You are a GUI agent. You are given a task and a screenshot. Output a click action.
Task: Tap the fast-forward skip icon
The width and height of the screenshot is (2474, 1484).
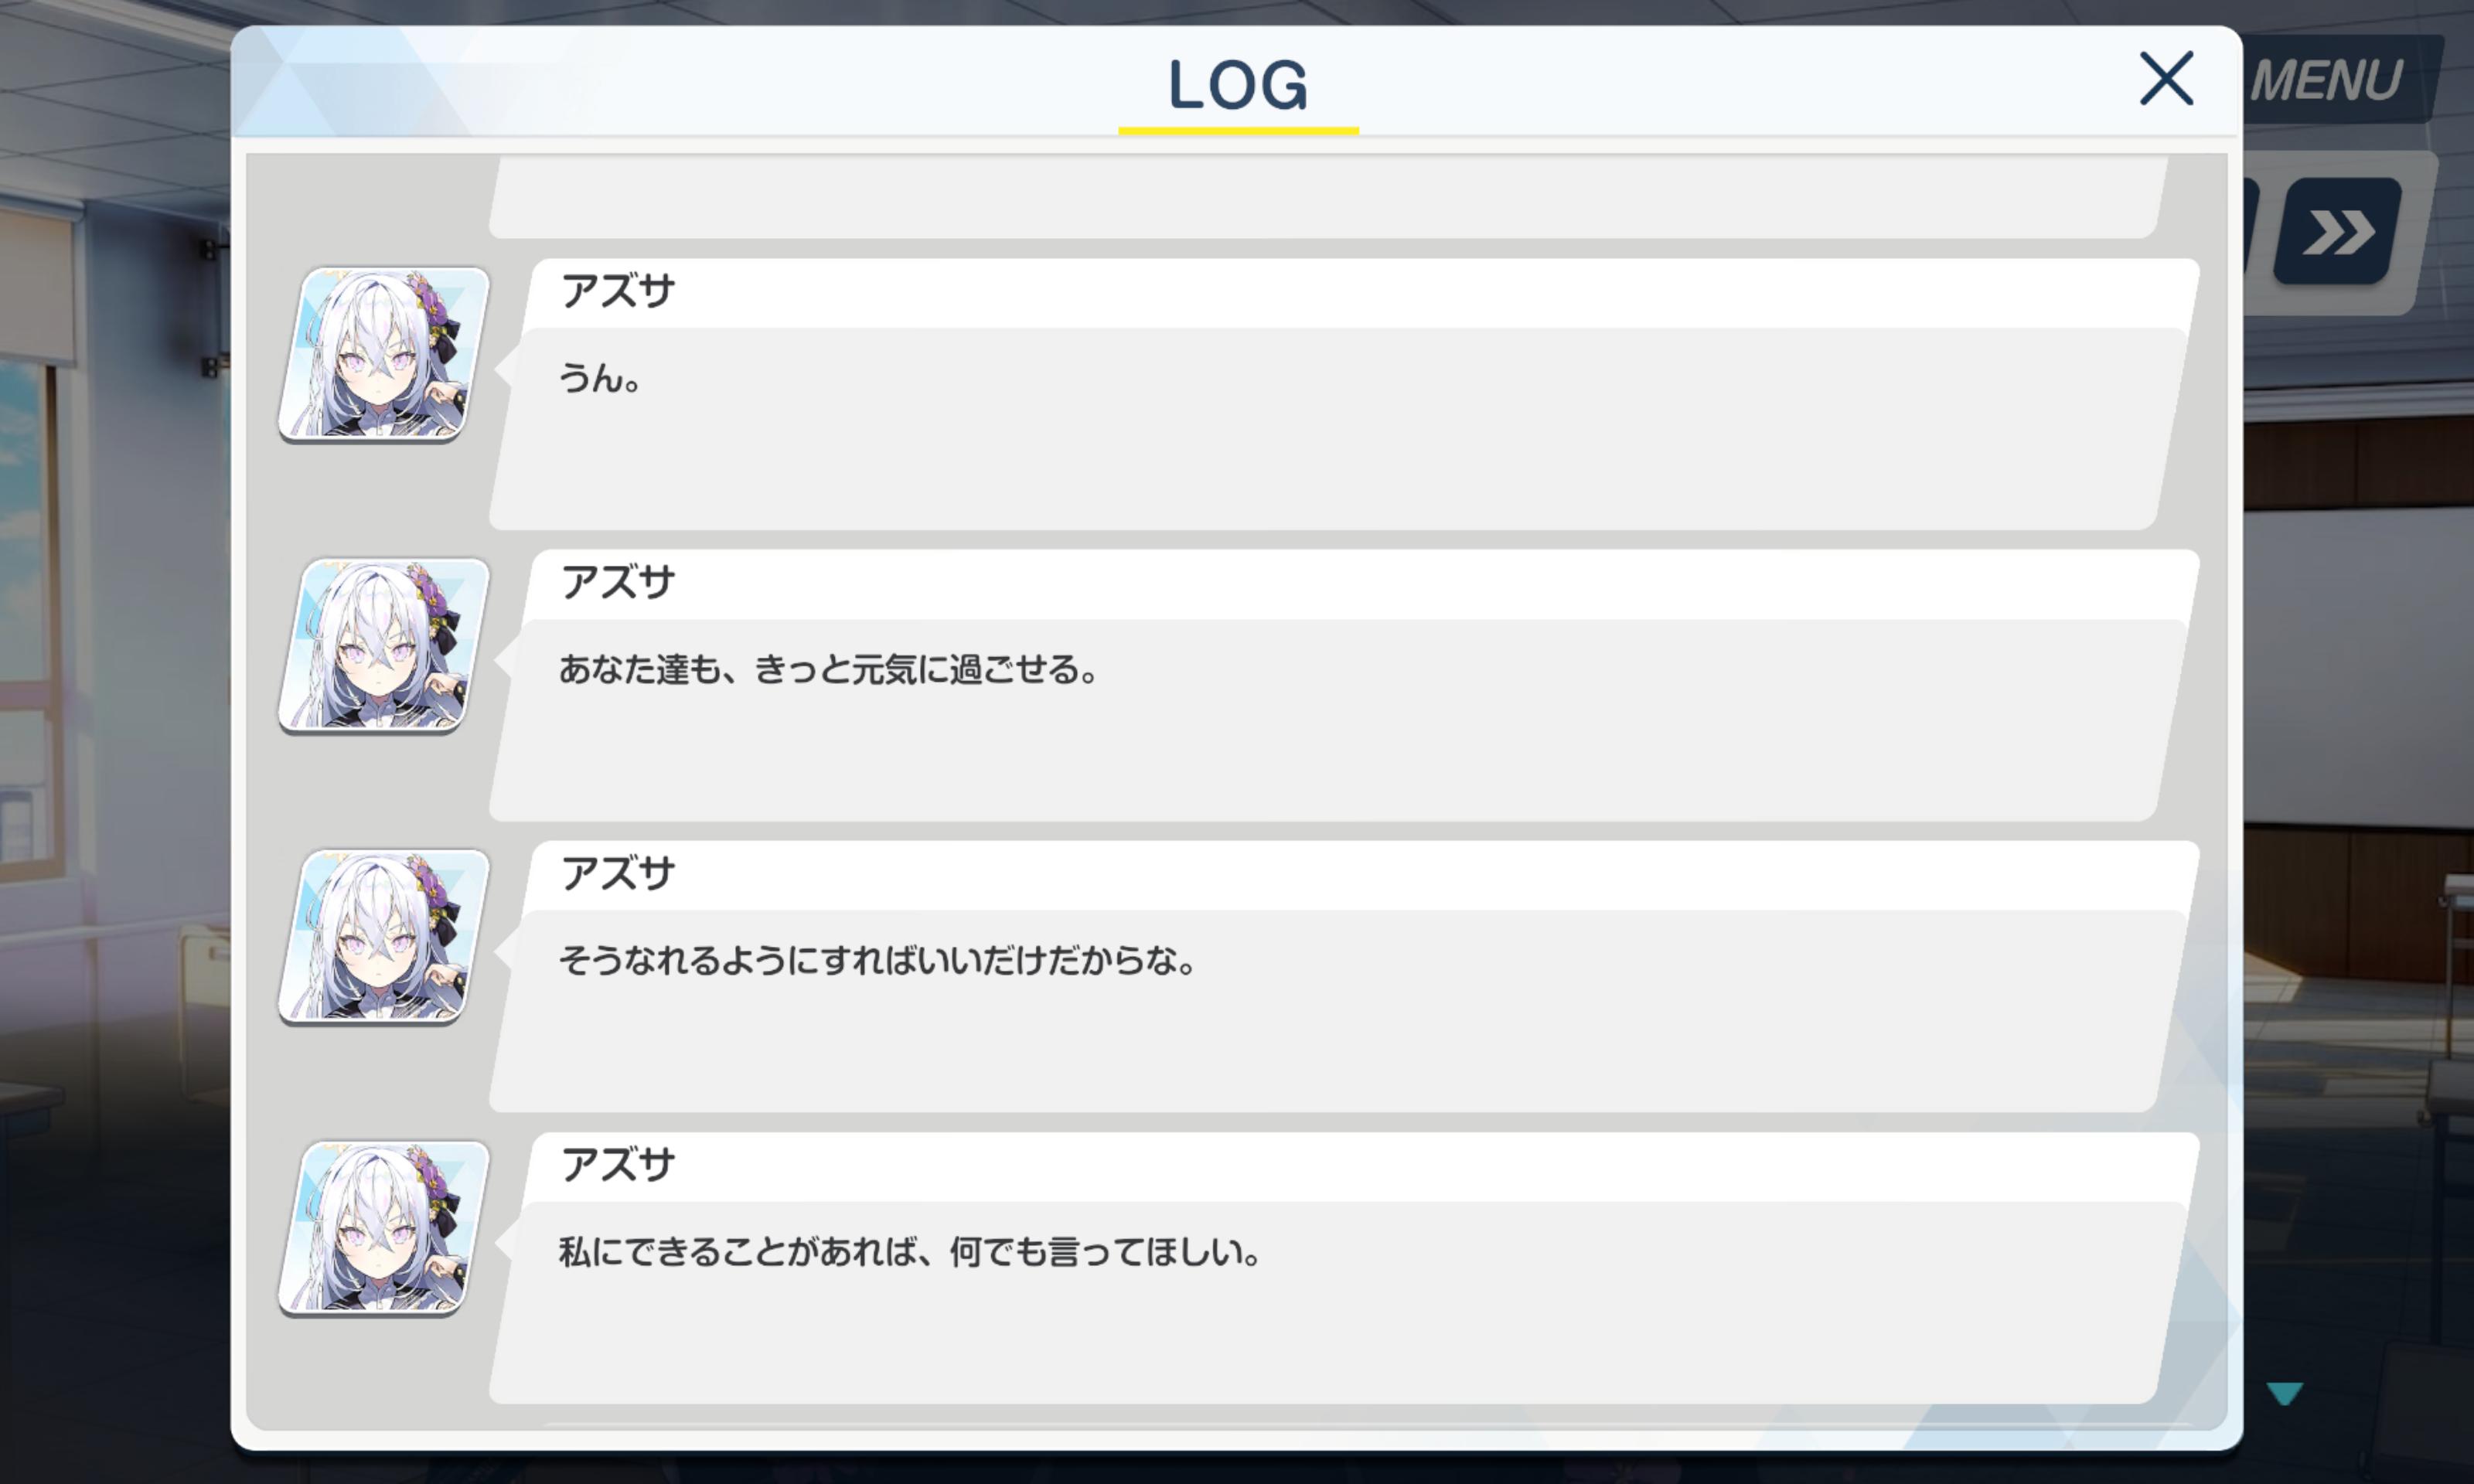[x=2338, y=232]
